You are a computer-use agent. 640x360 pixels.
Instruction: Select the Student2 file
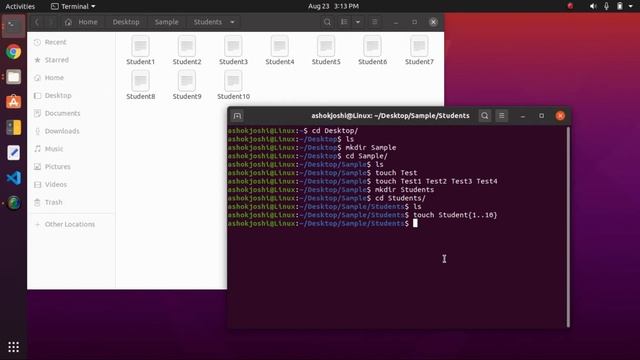click(187, 51)
